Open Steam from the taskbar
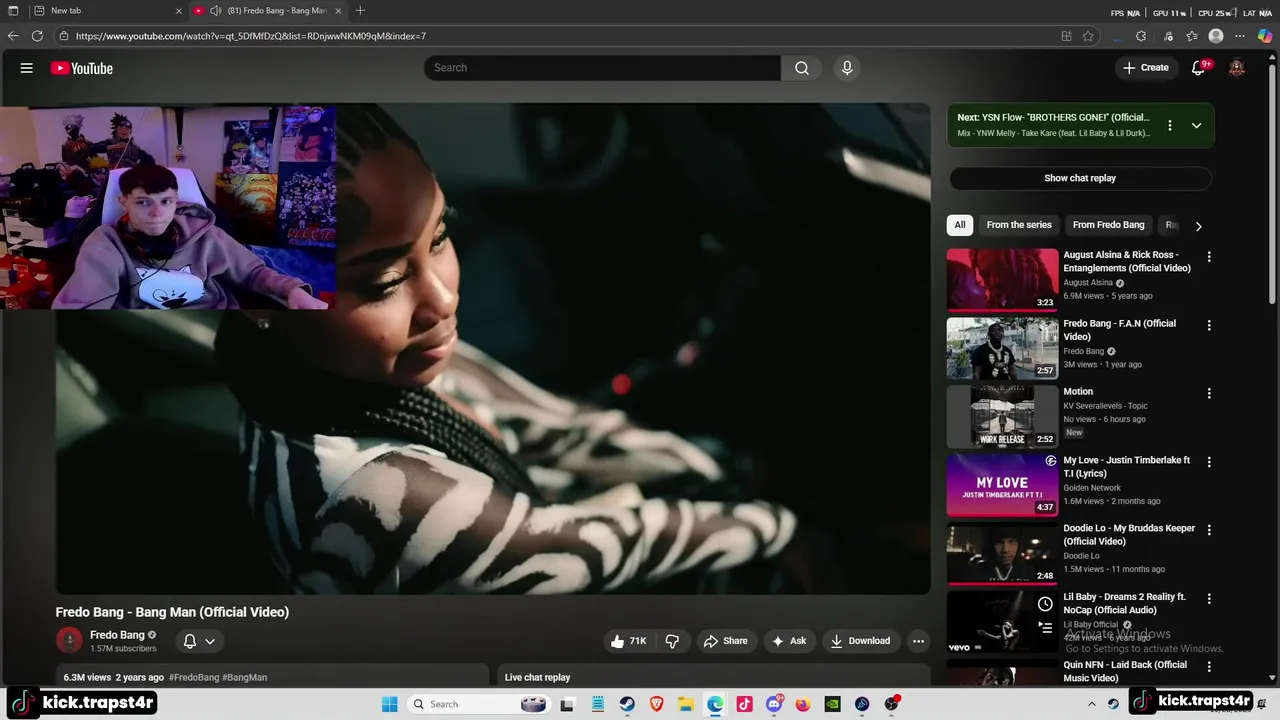This screenshot has height=720, width=1280. click(627, 704)
